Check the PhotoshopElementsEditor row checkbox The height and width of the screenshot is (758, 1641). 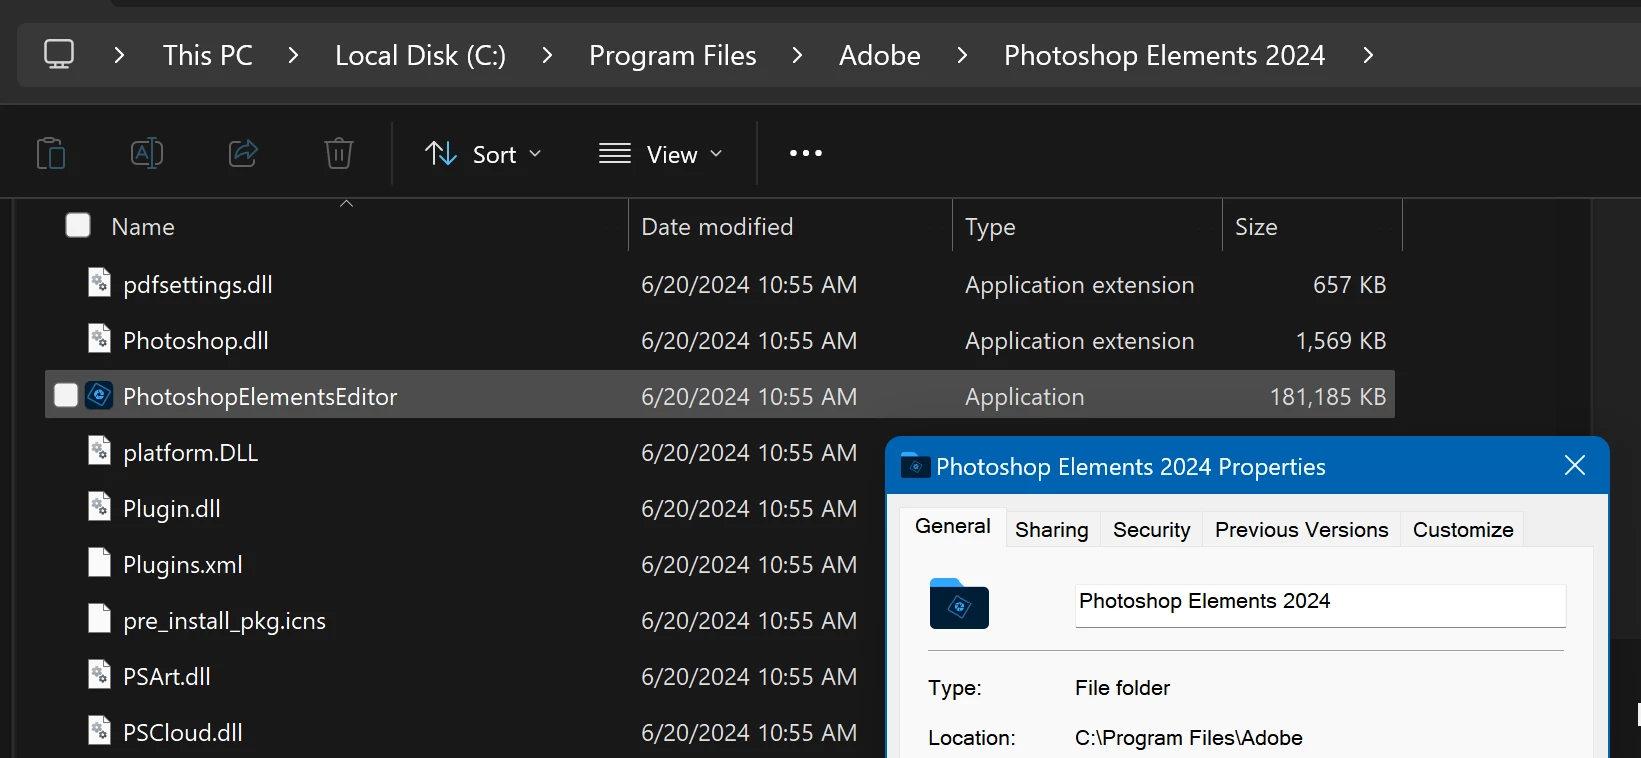pos(66,396)
